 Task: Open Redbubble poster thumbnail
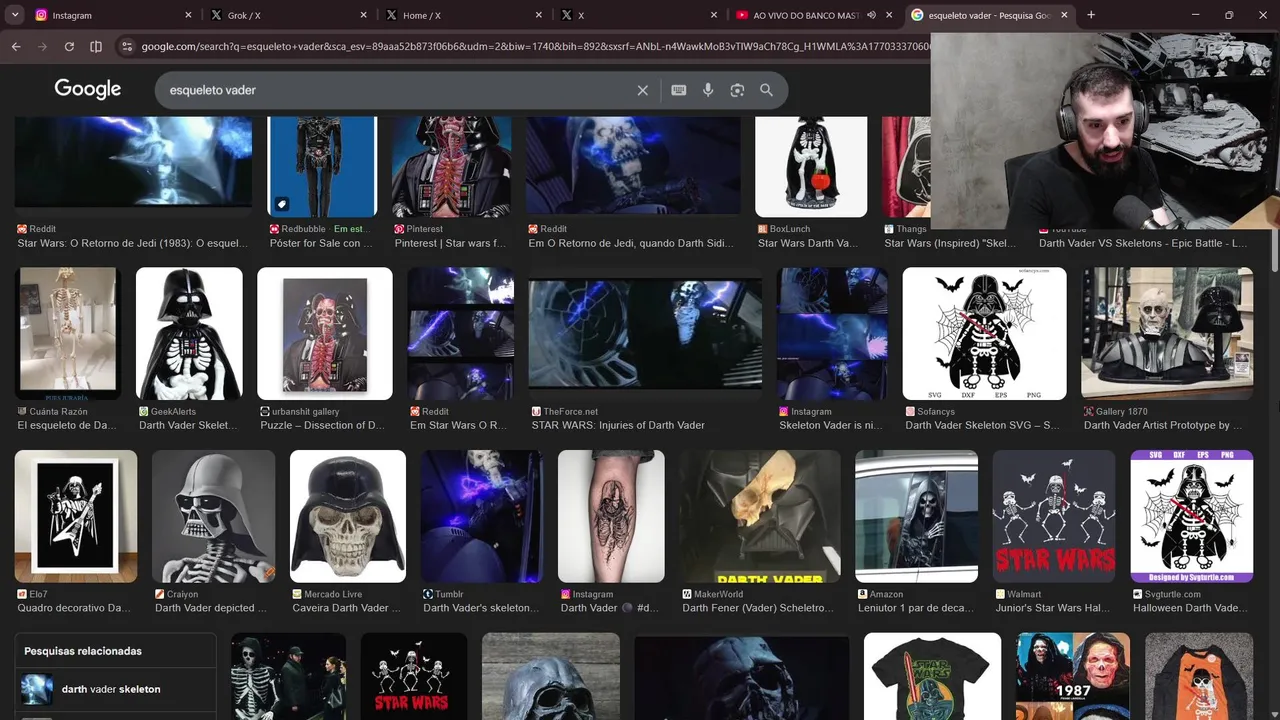[x=322, y=167]
